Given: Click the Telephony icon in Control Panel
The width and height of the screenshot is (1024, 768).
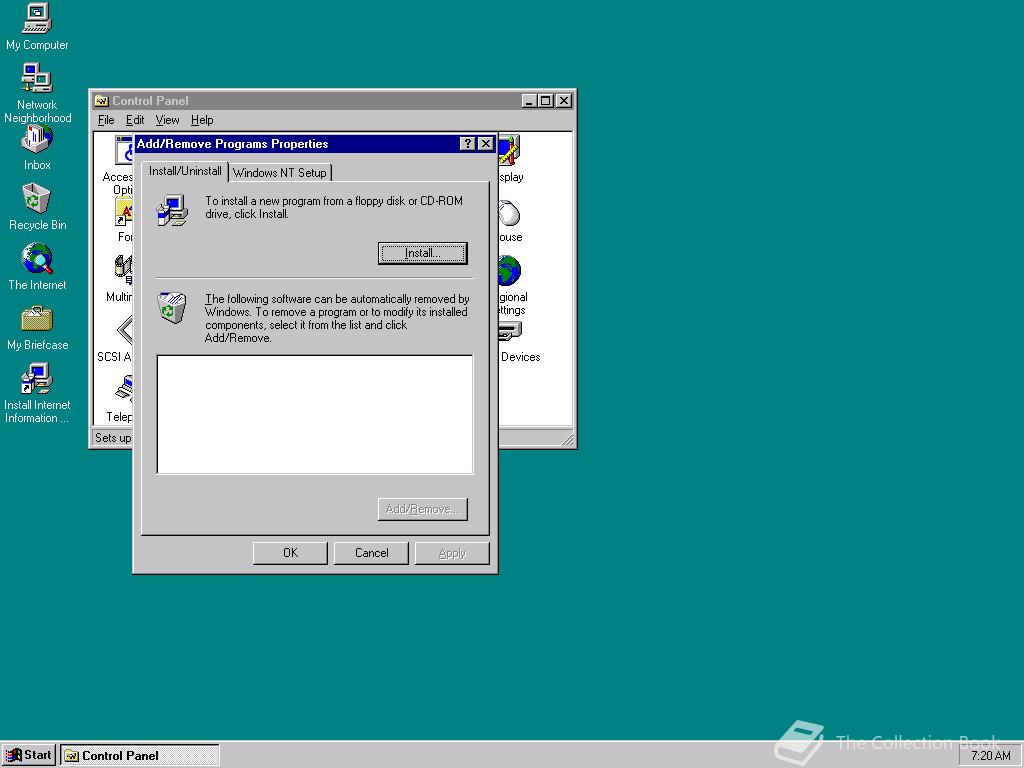Looking at the screenshot, I should [124, 389].
